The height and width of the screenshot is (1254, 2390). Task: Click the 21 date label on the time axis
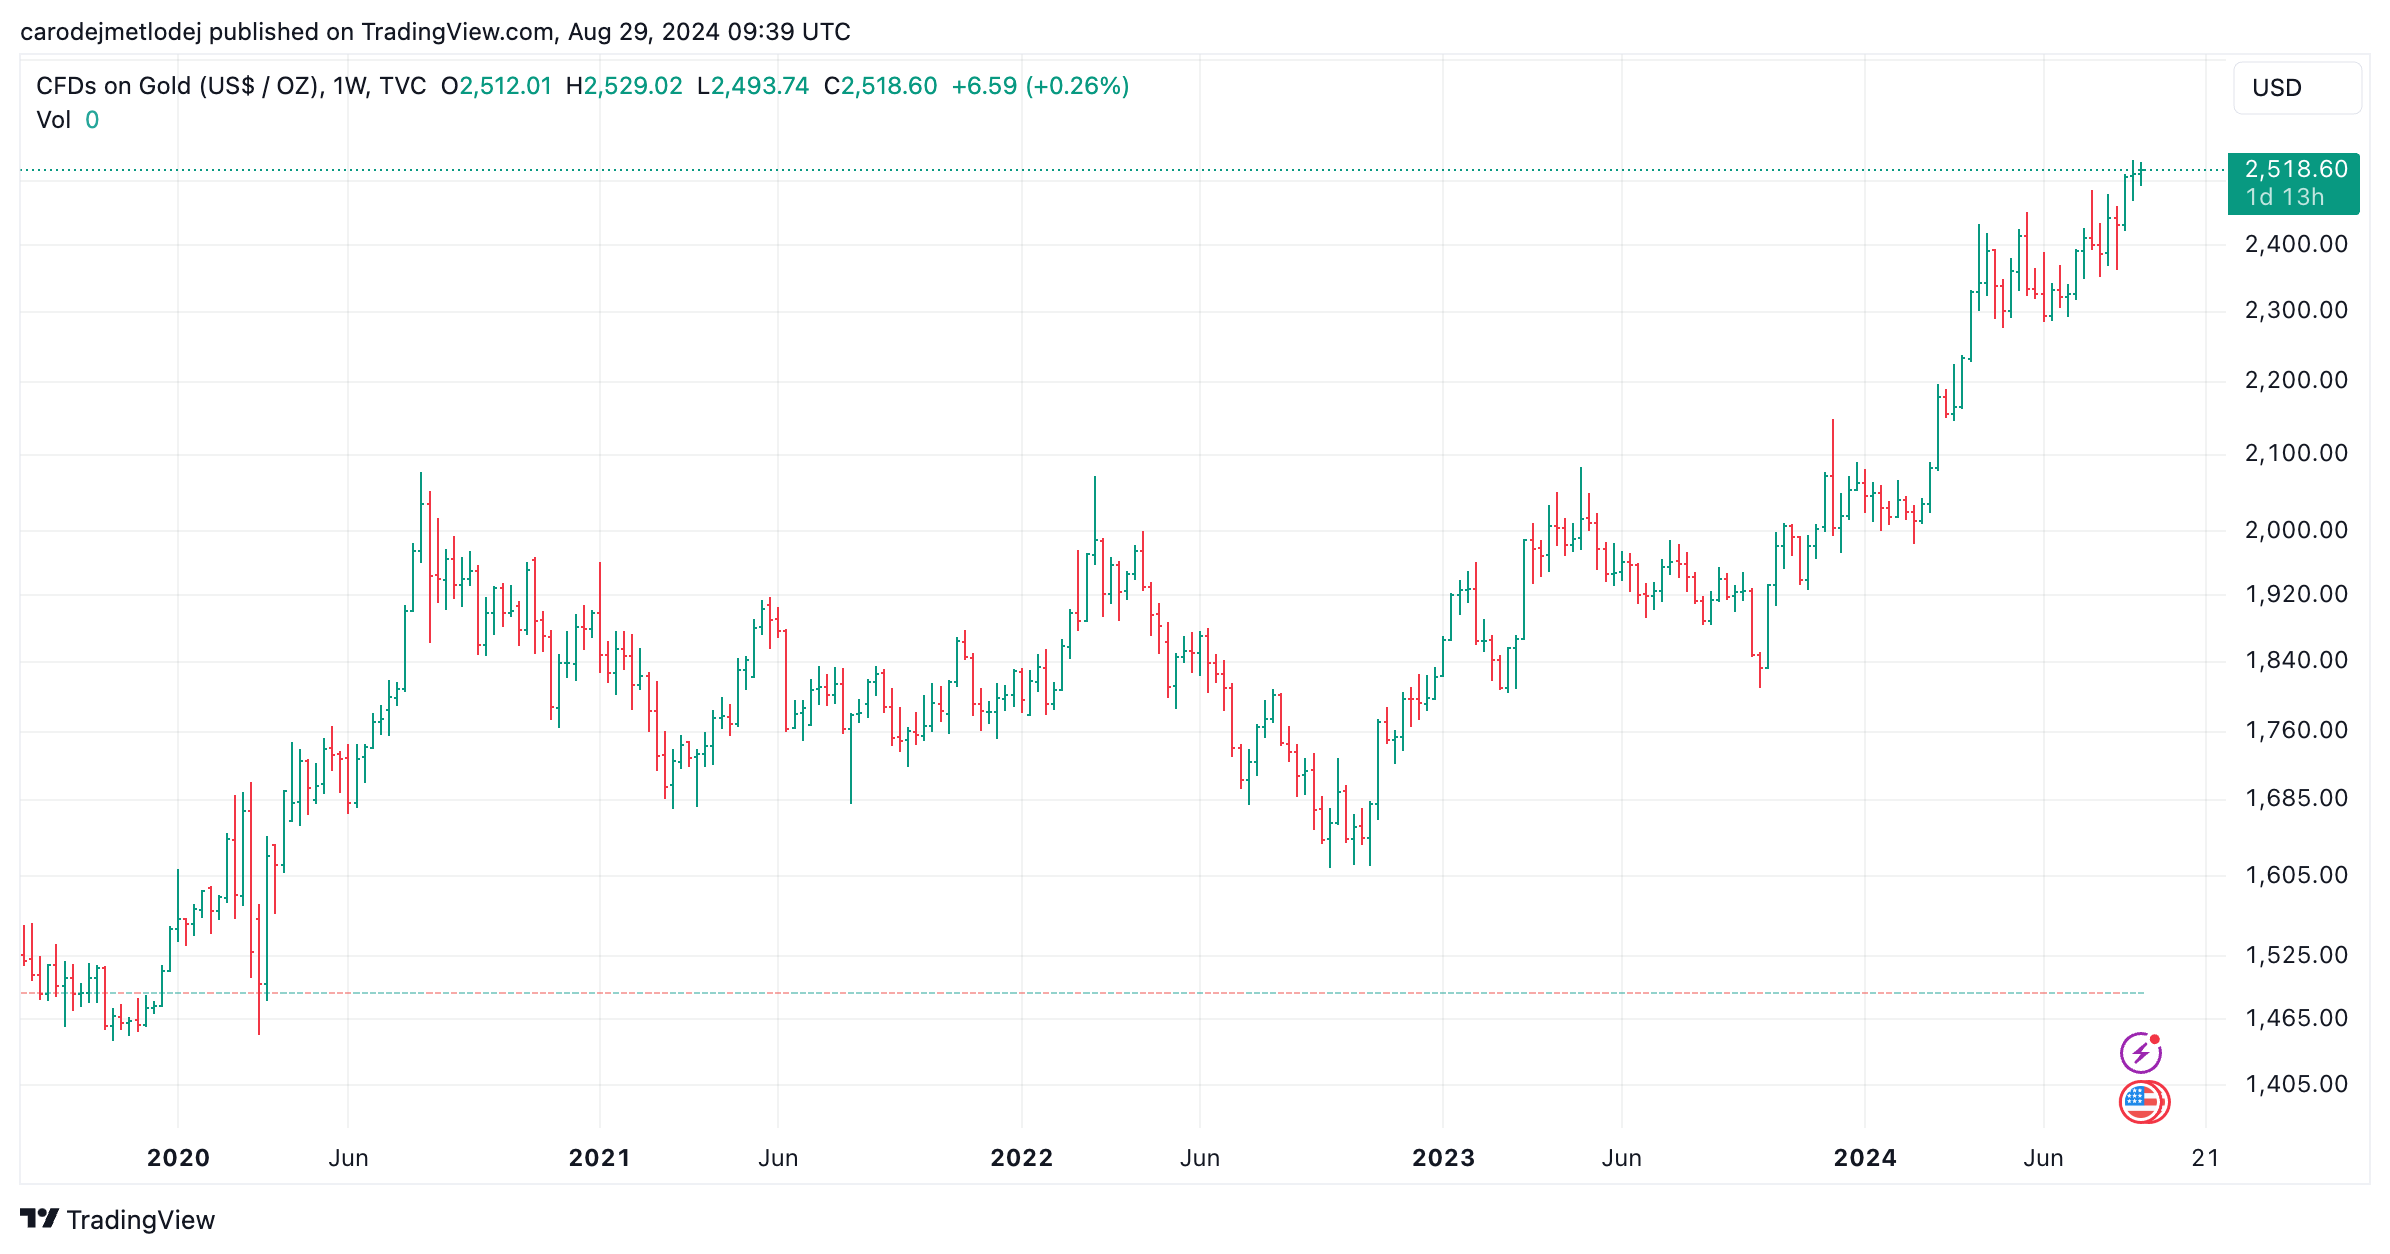pyautogui.click(x=2205, y=1158)
